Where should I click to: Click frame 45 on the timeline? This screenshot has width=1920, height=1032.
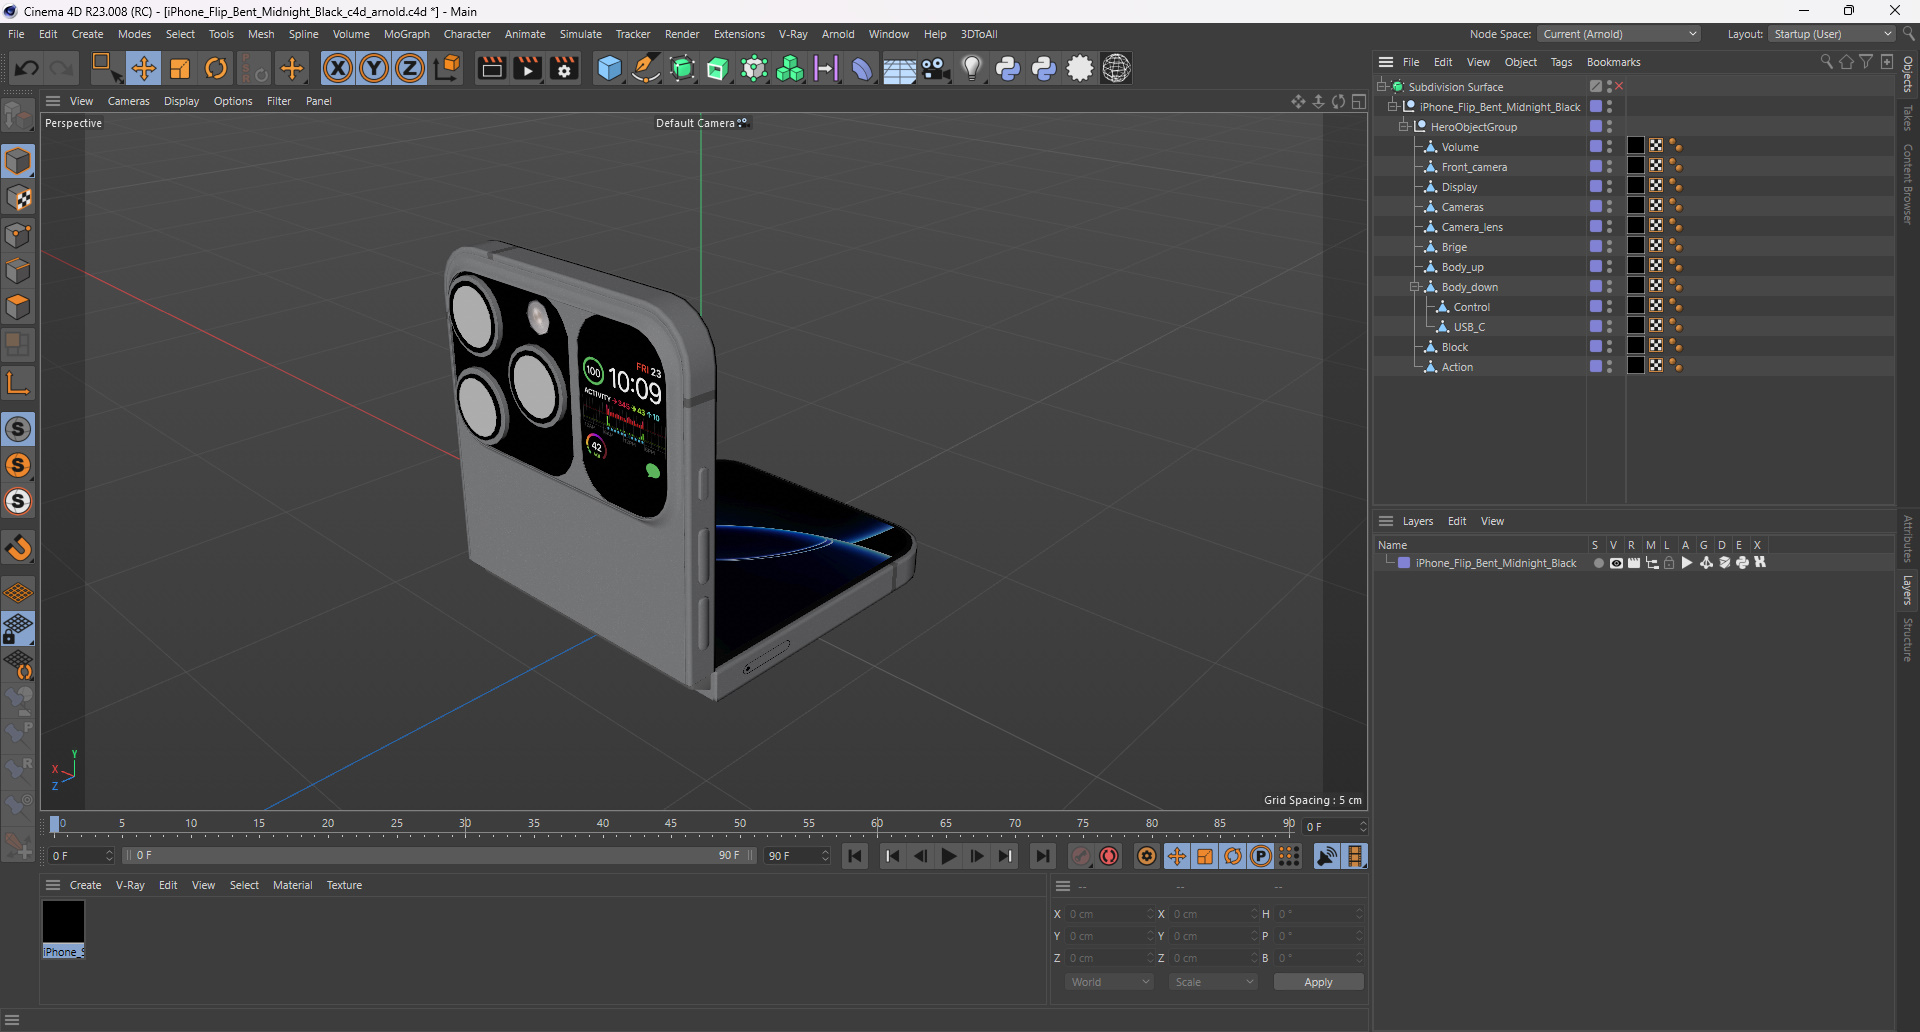[x=671, y=826]
